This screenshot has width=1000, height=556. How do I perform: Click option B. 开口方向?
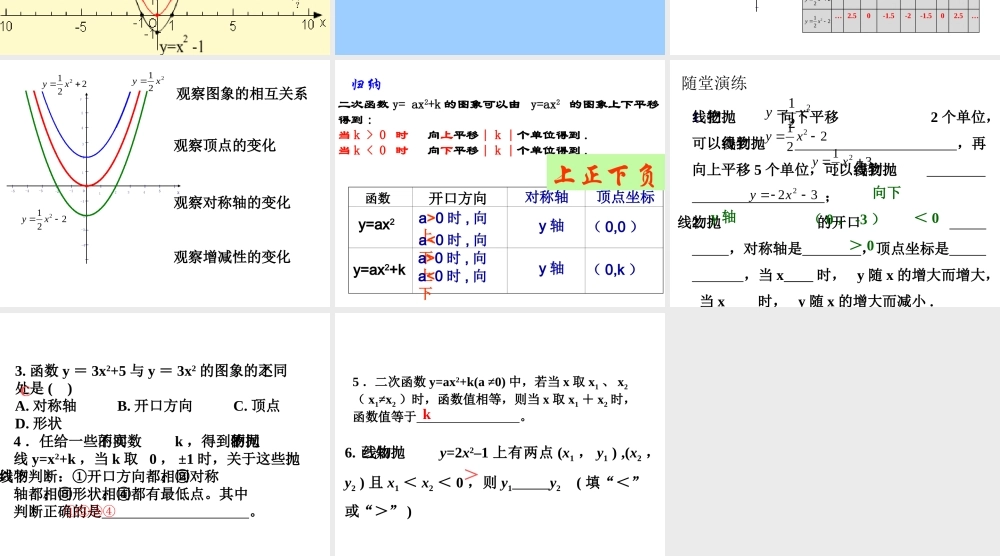pyautogui.click(x=154, y=406)
